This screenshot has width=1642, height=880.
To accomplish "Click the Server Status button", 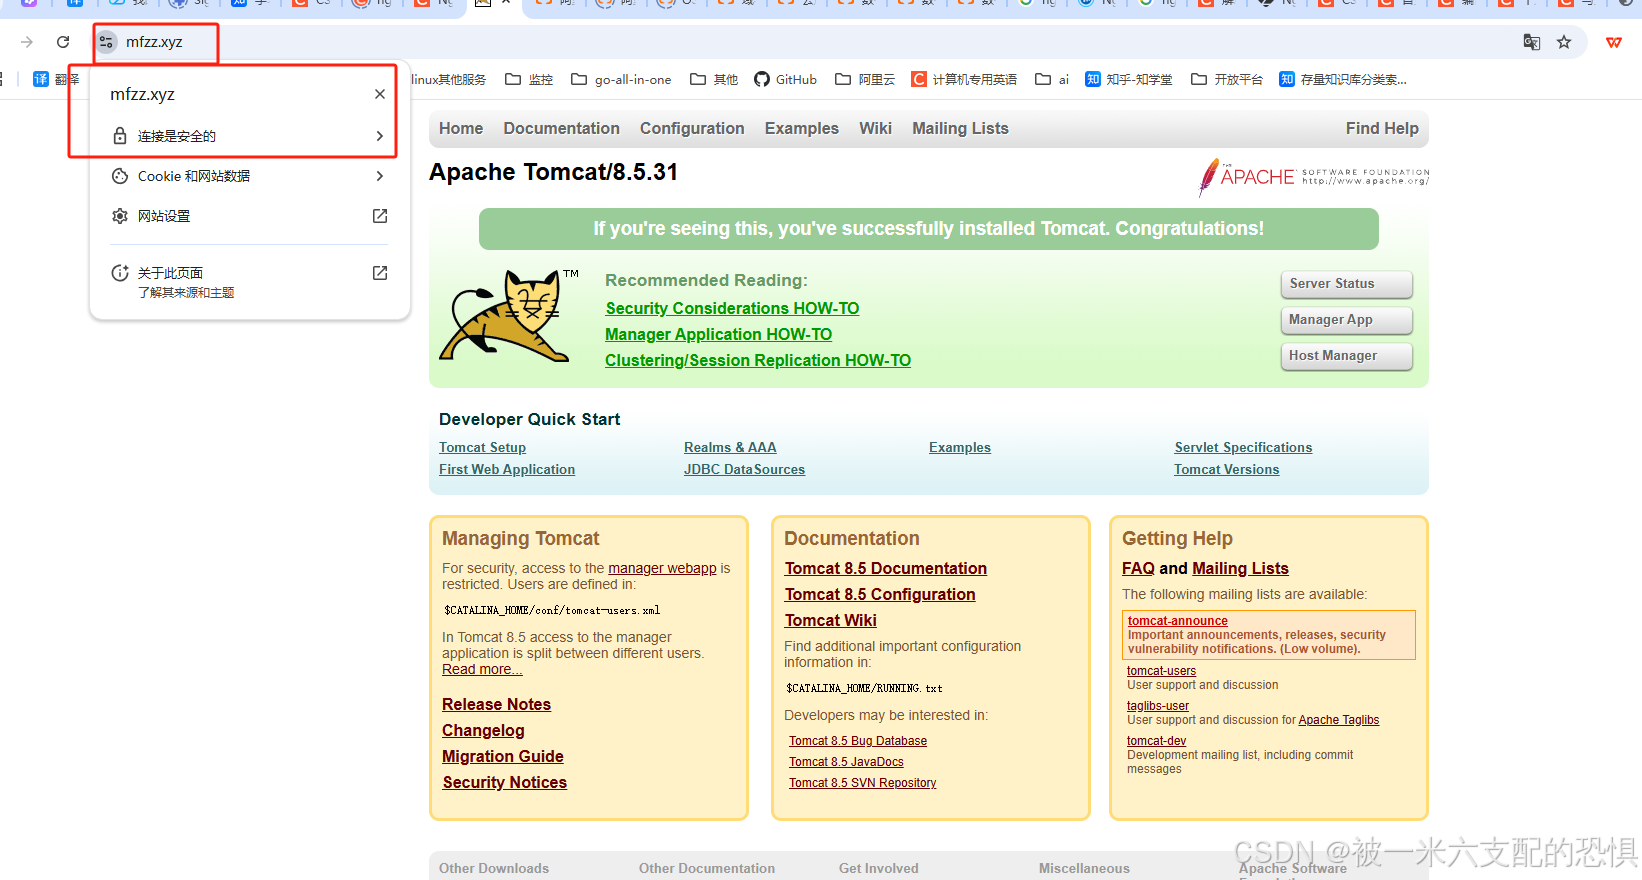I will click(1347, 284).
